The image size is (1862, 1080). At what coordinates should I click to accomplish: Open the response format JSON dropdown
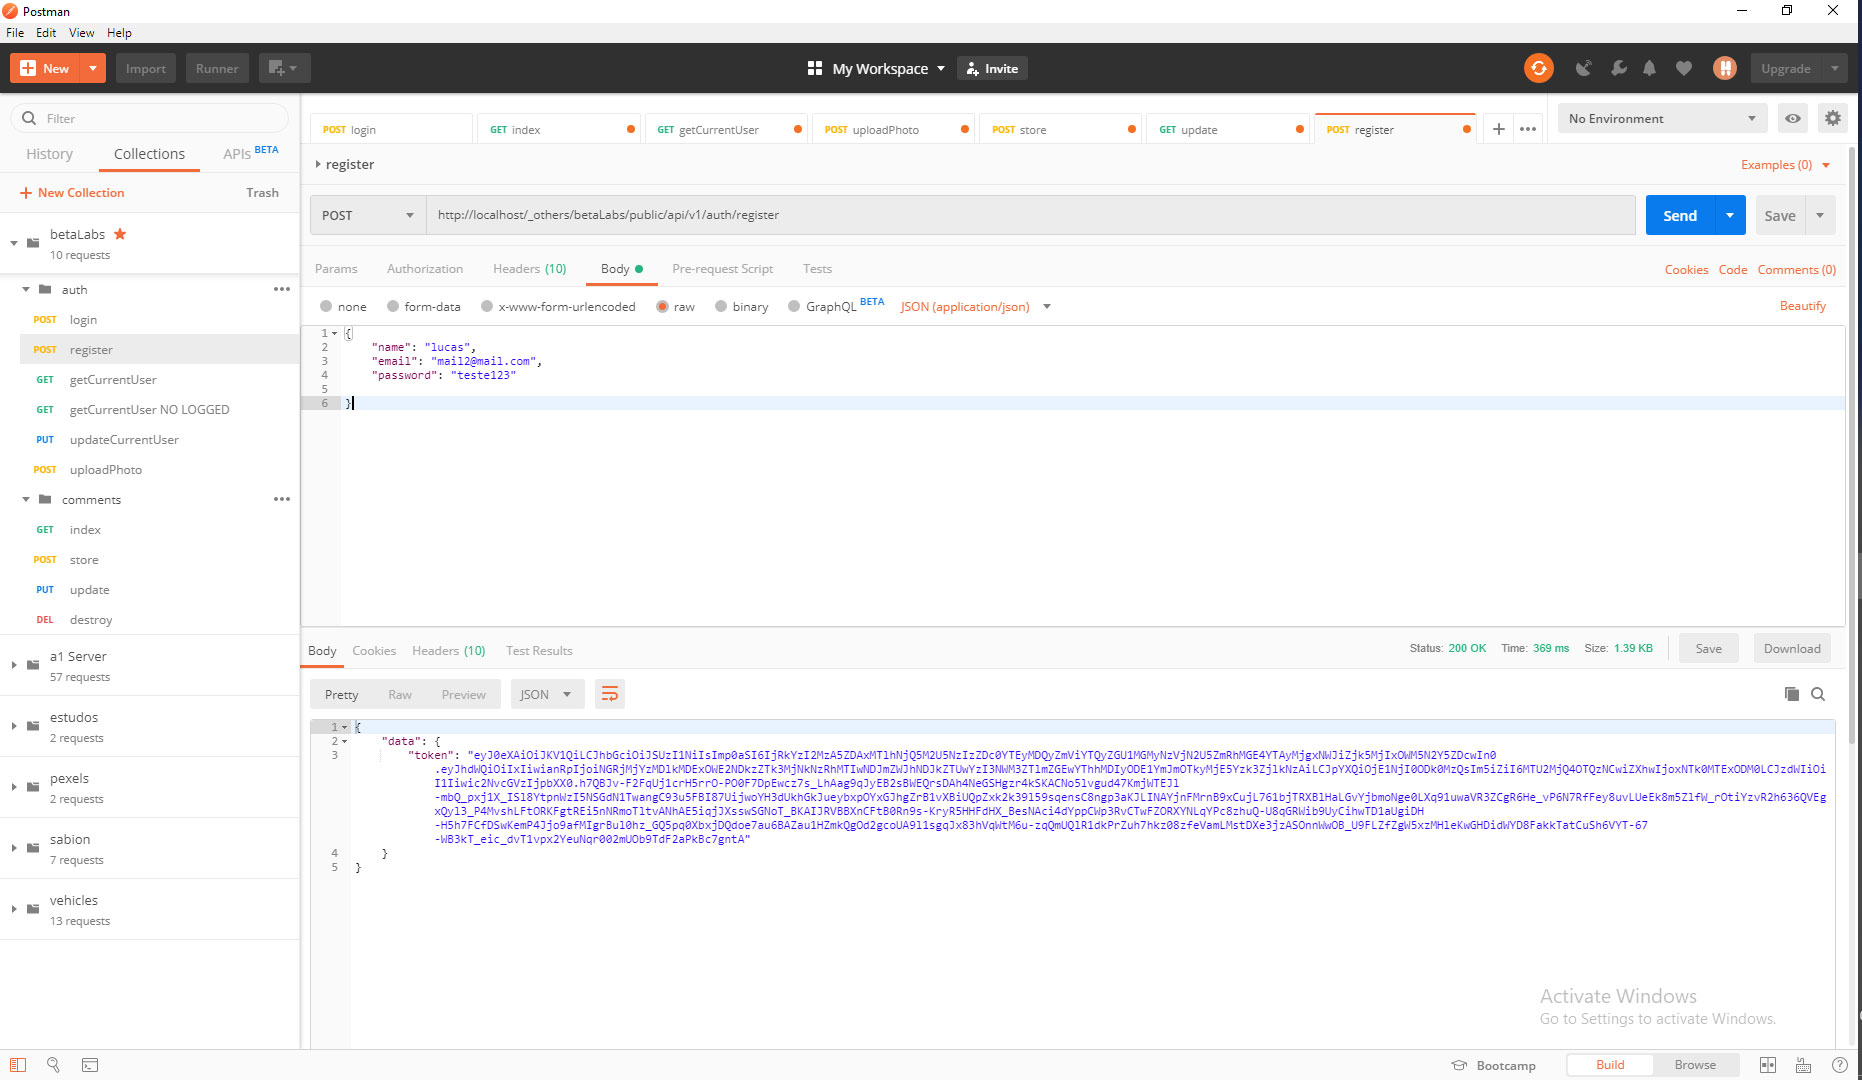coord(545,694)
